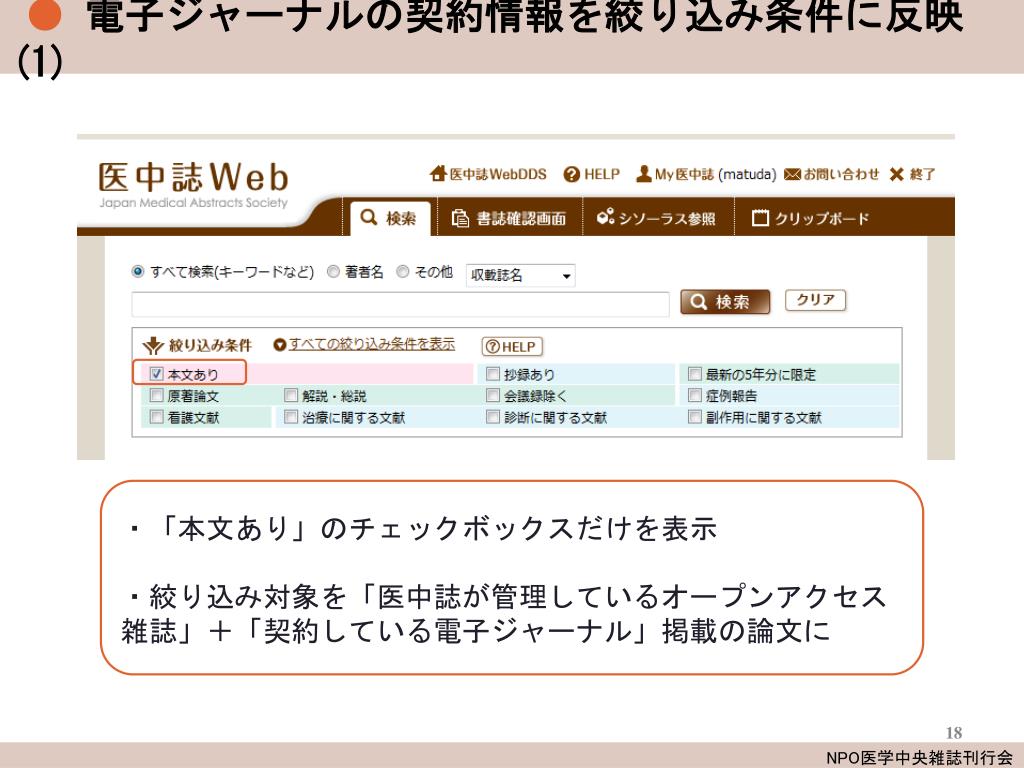
Task: Click the document icon on the 書誌確認画面 tab
Action: (x=460, y=218)
